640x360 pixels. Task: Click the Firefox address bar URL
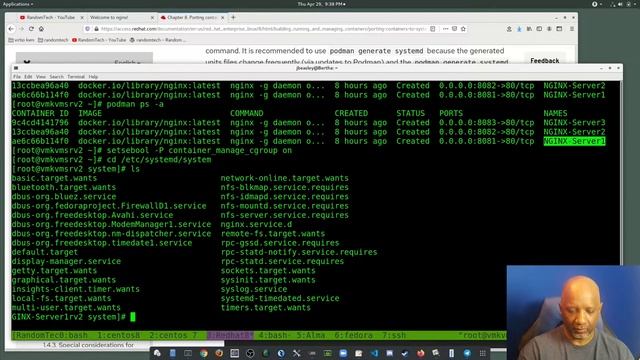[x=263, y=29]
